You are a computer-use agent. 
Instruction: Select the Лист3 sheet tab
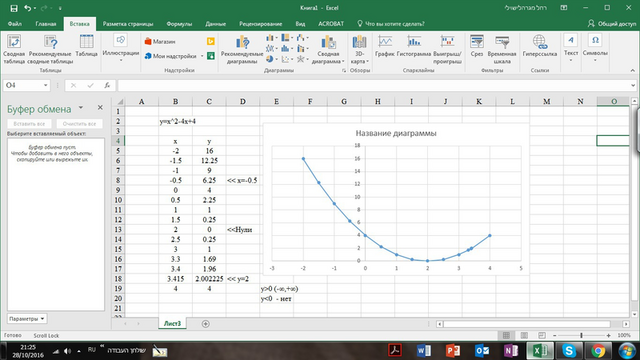(x=172, y=323)
